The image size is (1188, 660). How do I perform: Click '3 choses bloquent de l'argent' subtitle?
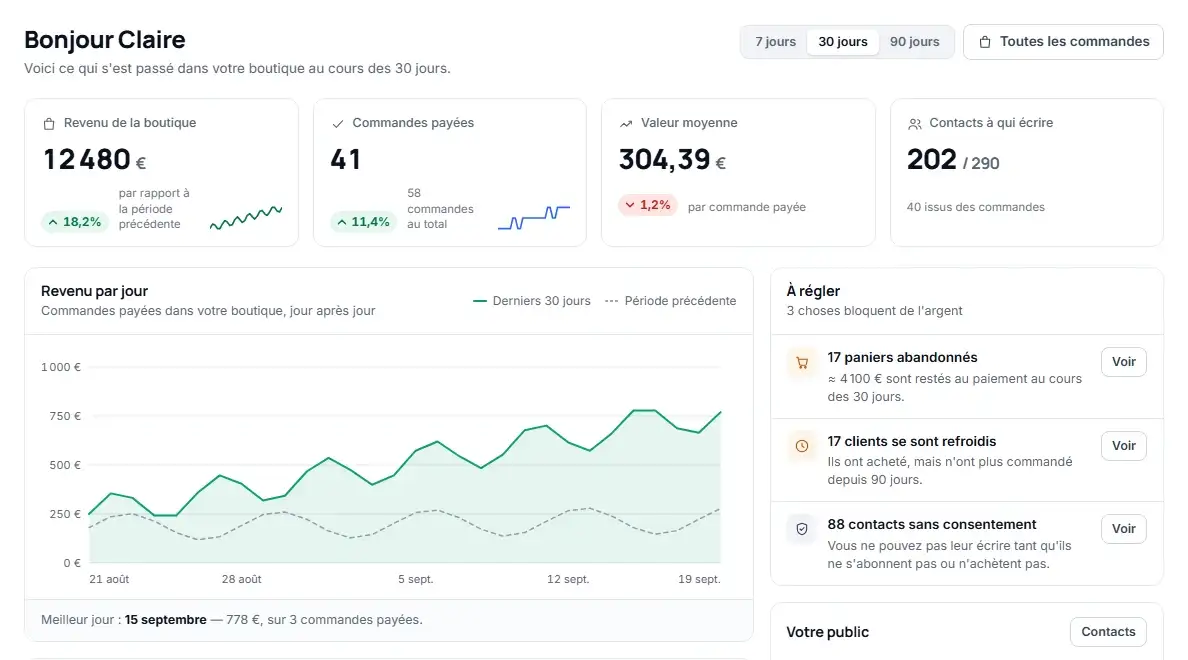click(874, 311)
